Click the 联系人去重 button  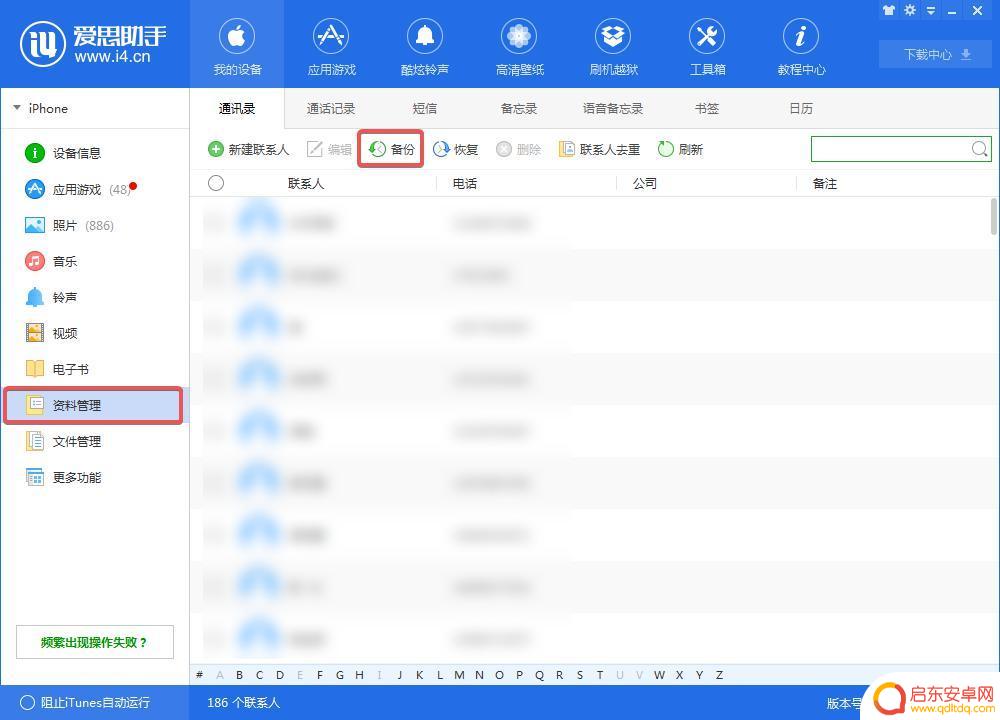(599, 149)
